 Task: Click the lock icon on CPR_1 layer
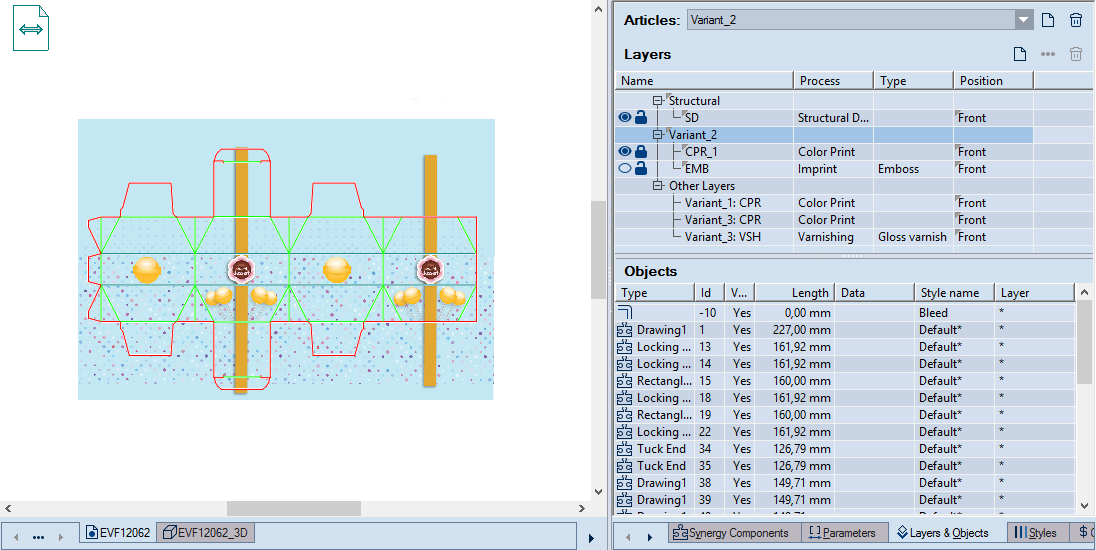[641, 152]
